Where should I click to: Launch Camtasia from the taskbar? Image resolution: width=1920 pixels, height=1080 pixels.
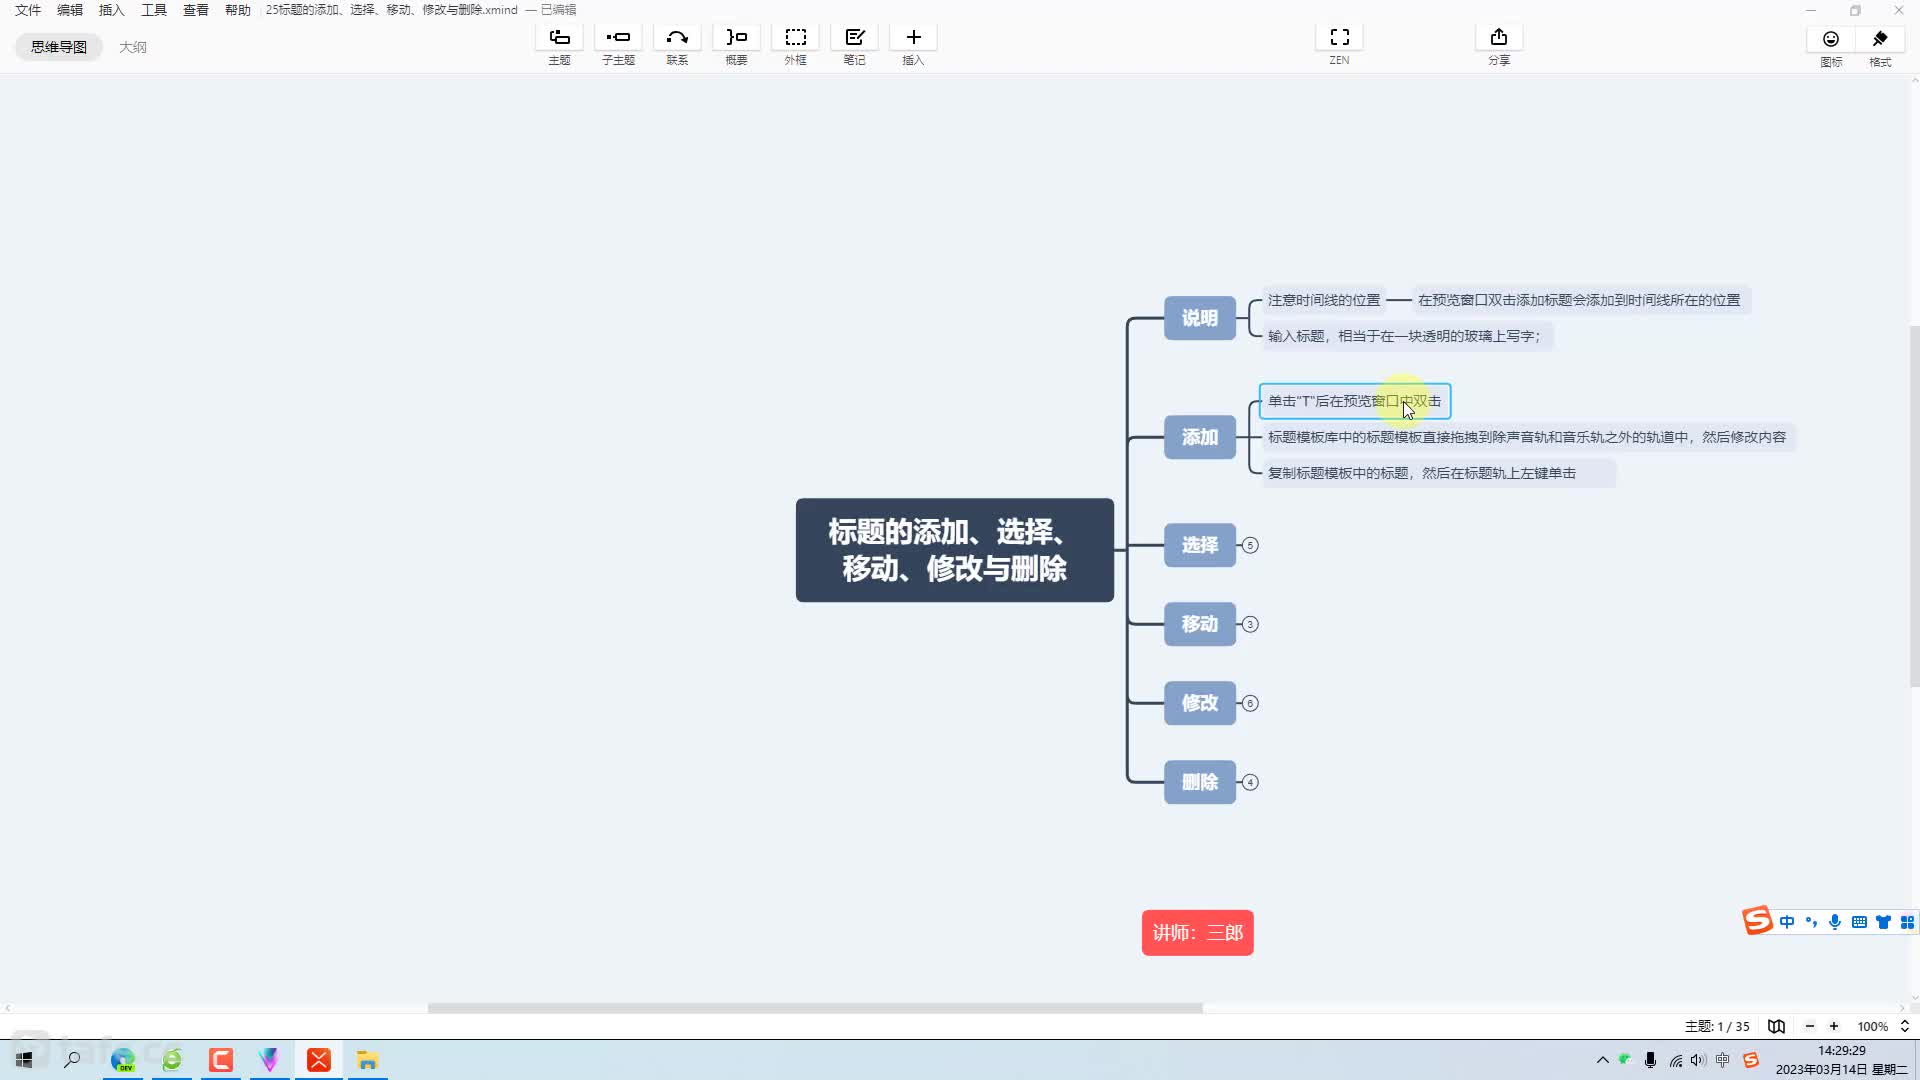pos(220,1060)
